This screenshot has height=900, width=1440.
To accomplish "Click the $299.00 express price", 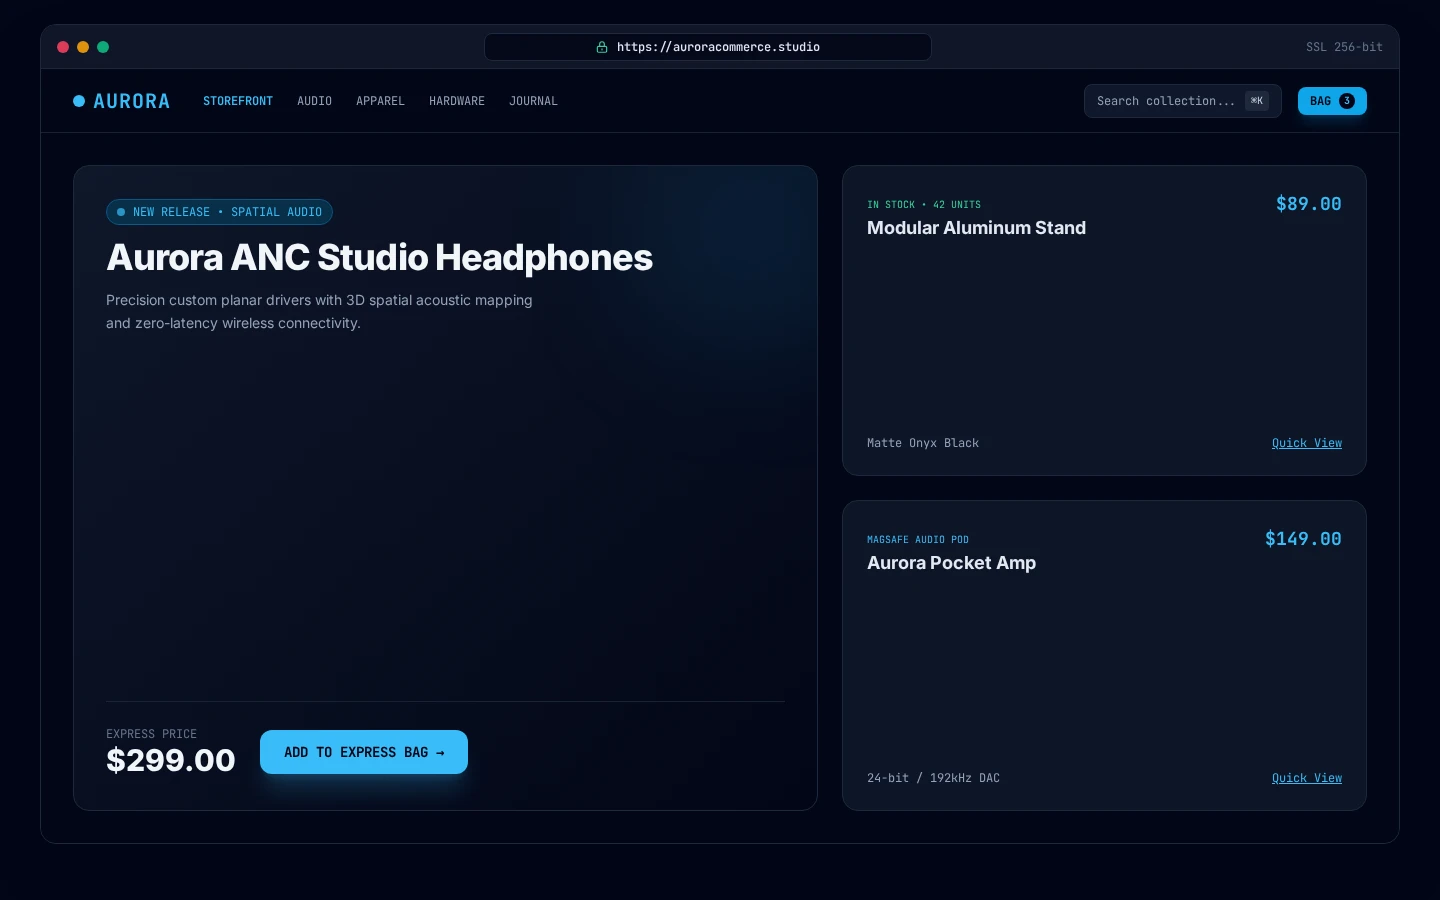I will [171, 760].
